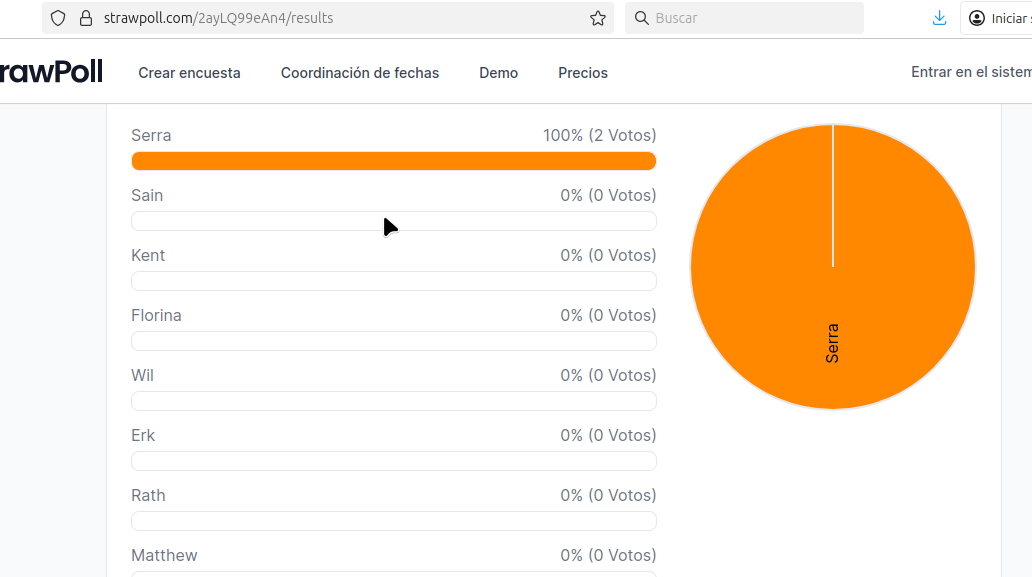This screenshot has width=1032, height=577.
Task: Click Matthew's "0% (0 Votos)" count
Action: tap(608, 555)
